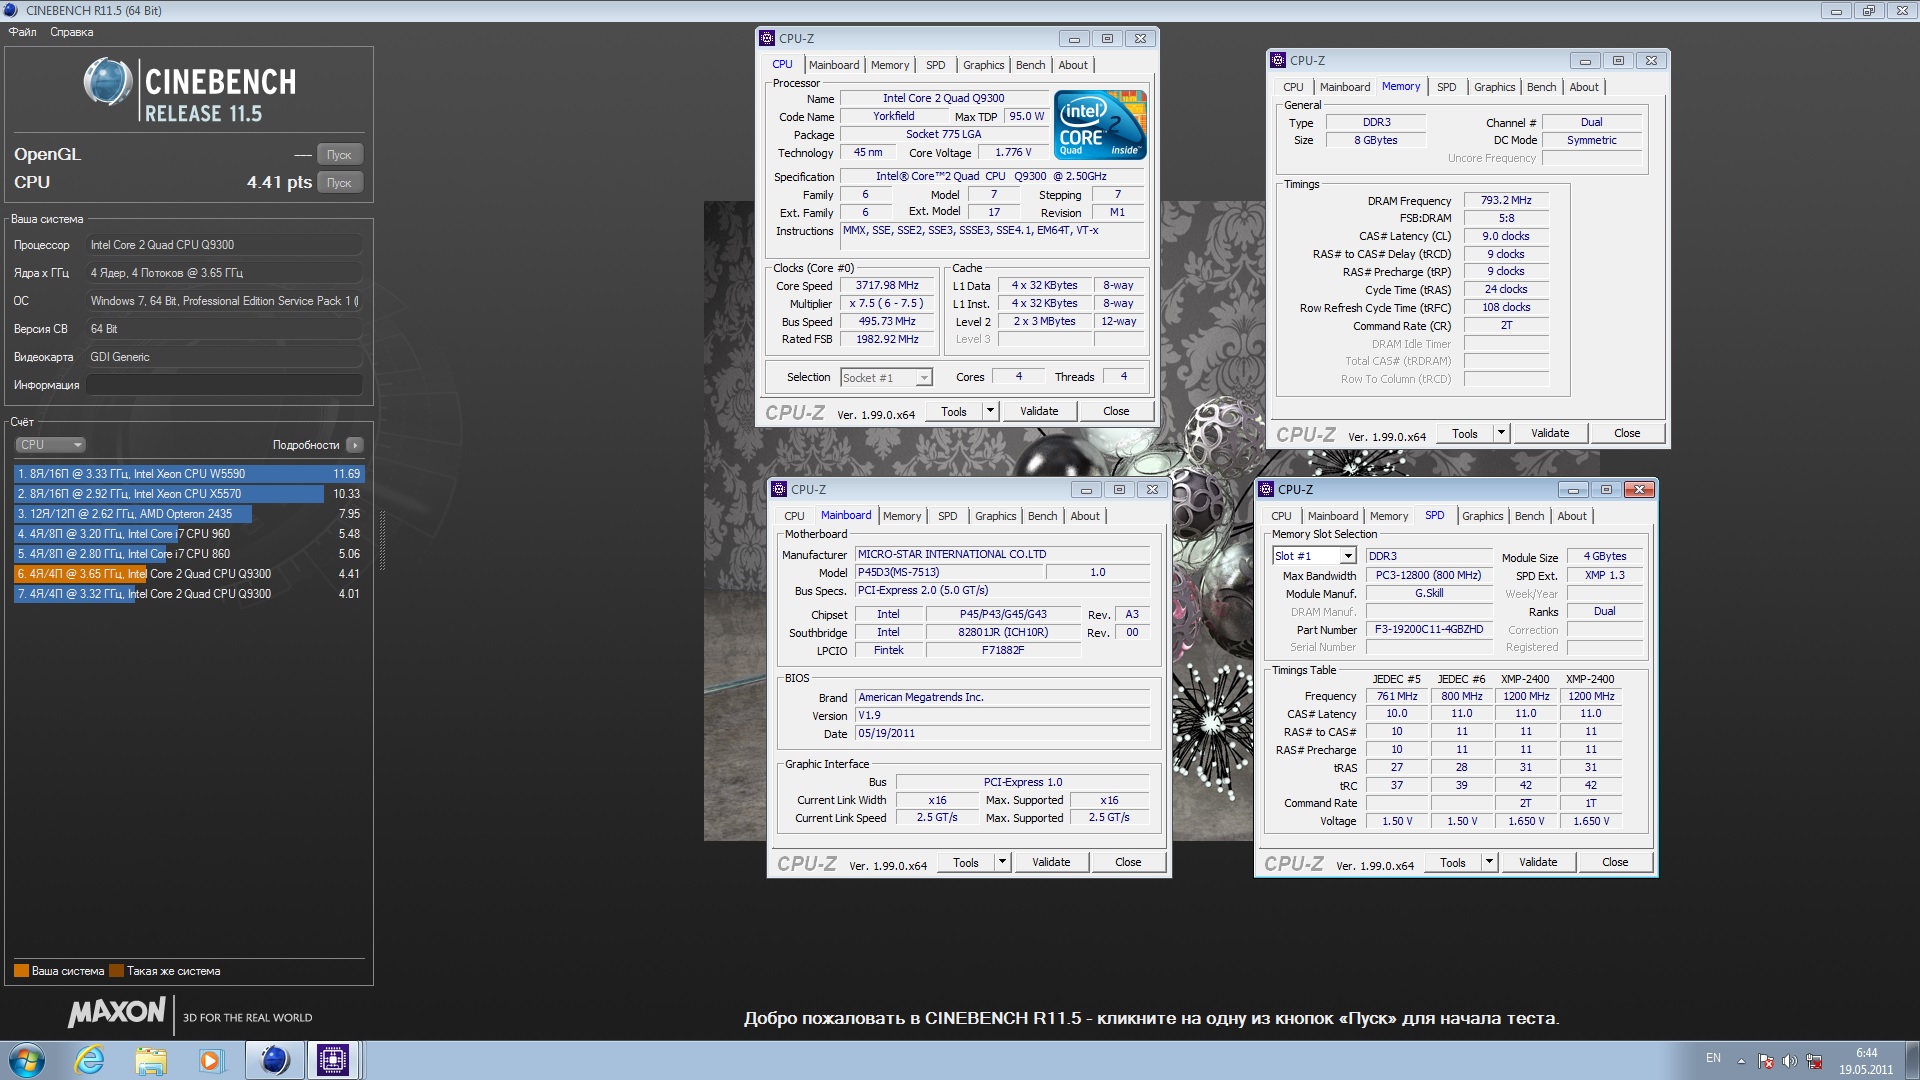Run the OpenGL test with Пуск
This screenshot has height=1080, width=1920.
pos(340,155)
